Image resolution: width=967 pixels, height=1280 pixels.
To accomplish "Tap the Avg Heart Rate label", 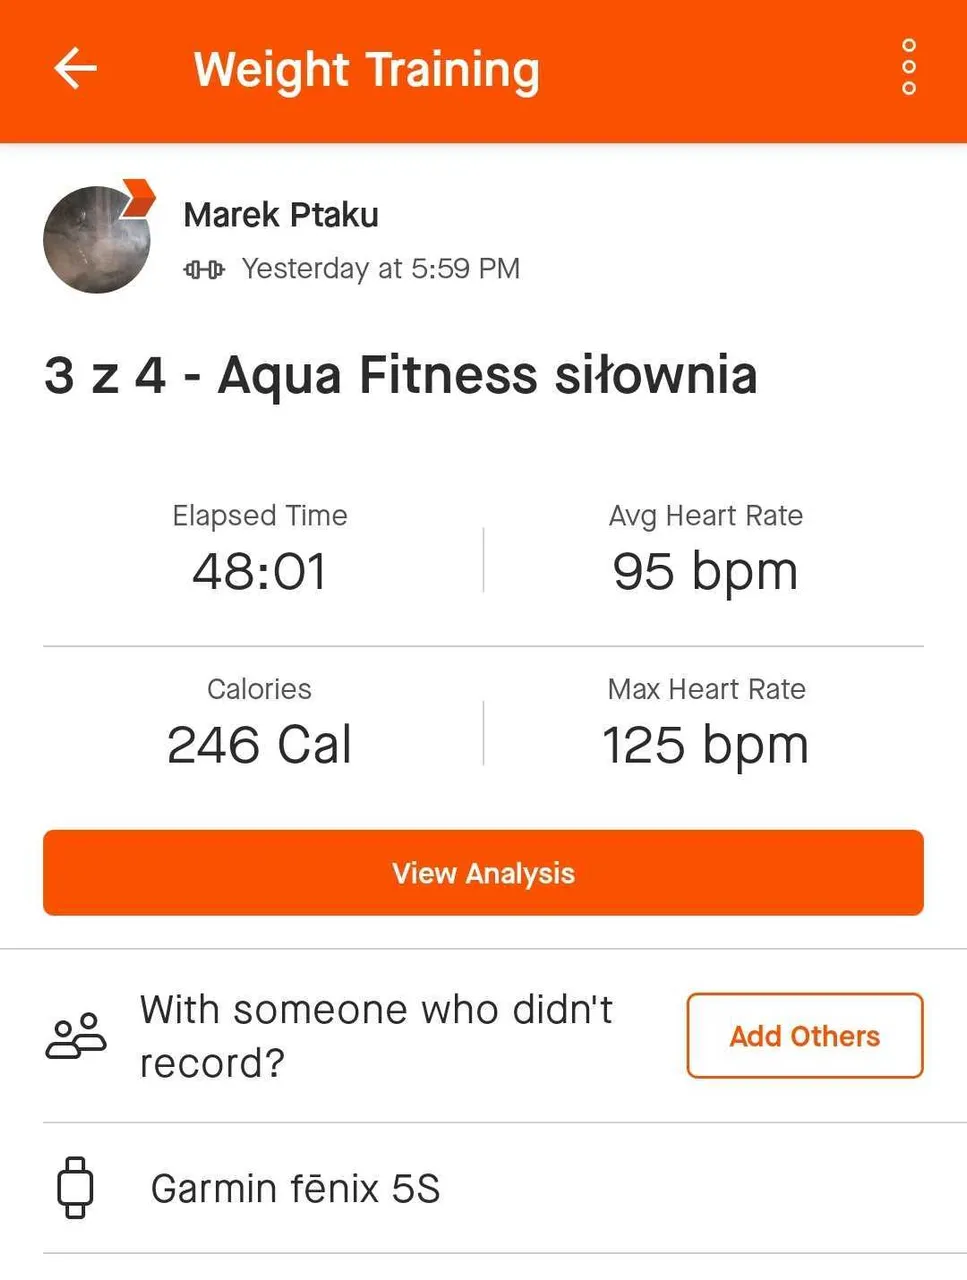I will (x=705, y=516).
